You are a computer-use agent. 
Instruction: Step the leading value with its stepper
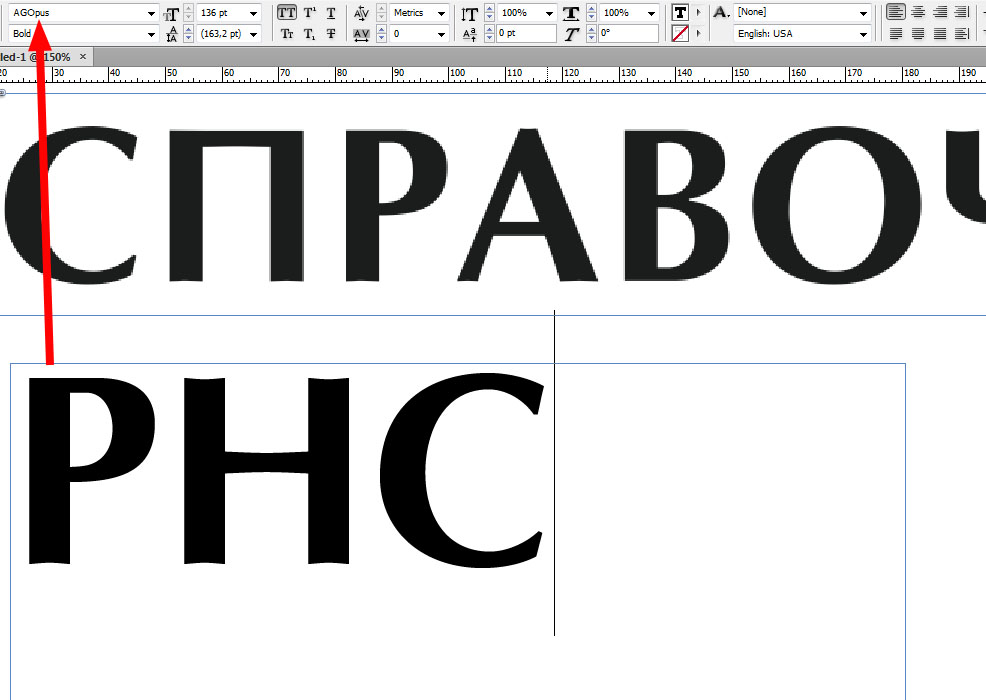pyautogui.click(x=189, y=35)
